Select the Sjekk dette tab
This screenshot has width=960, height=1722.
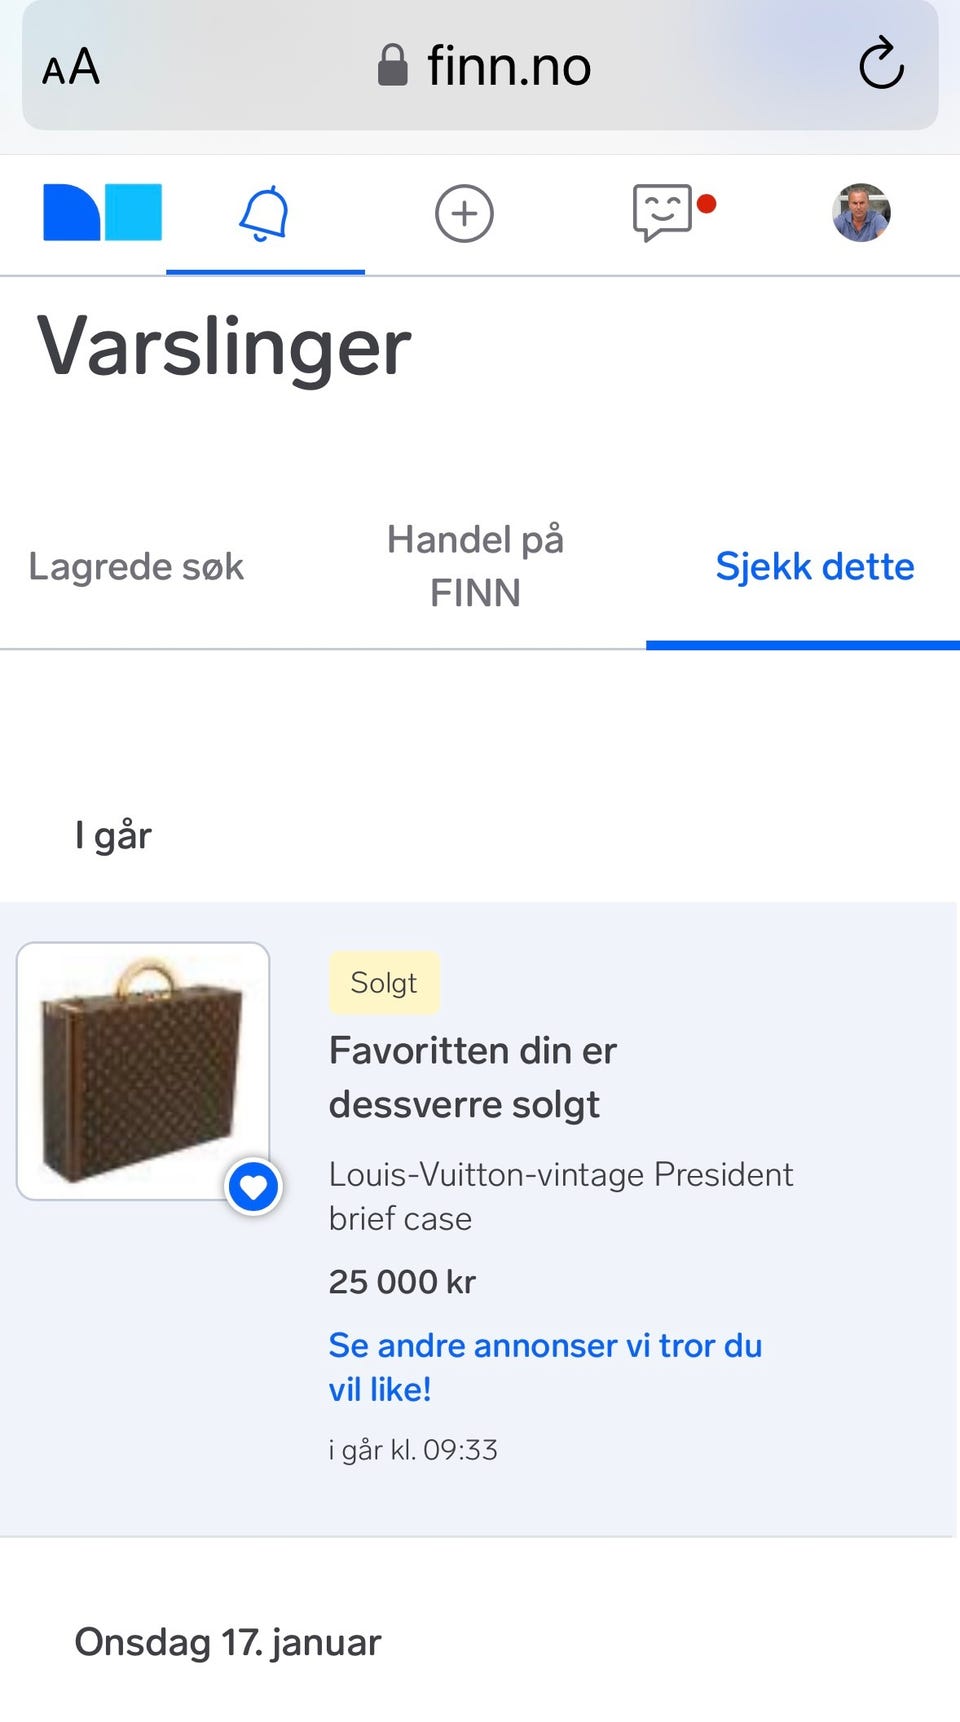tap(814, 566)
